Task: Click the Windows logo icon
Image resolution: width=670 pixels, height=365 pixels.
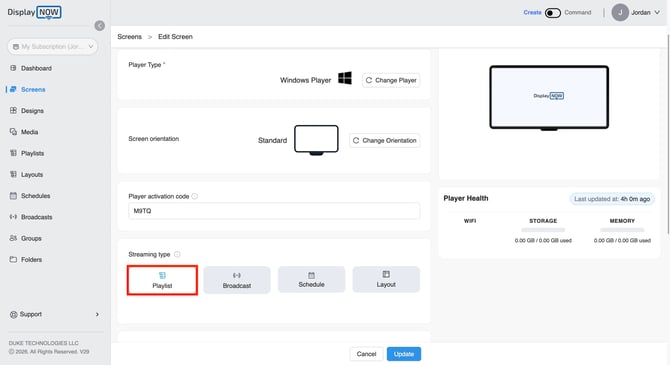Action: [x=345, y=78]
